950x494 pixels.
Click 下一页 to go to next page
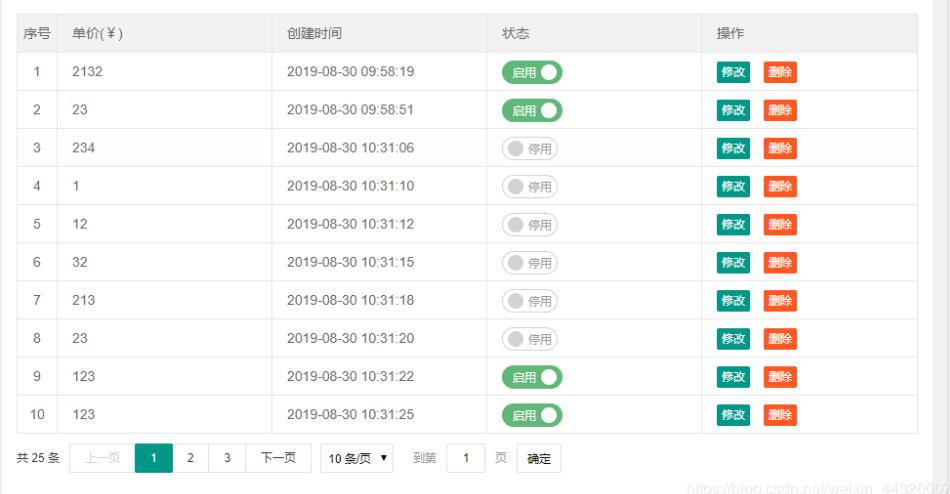pos(278,458)
